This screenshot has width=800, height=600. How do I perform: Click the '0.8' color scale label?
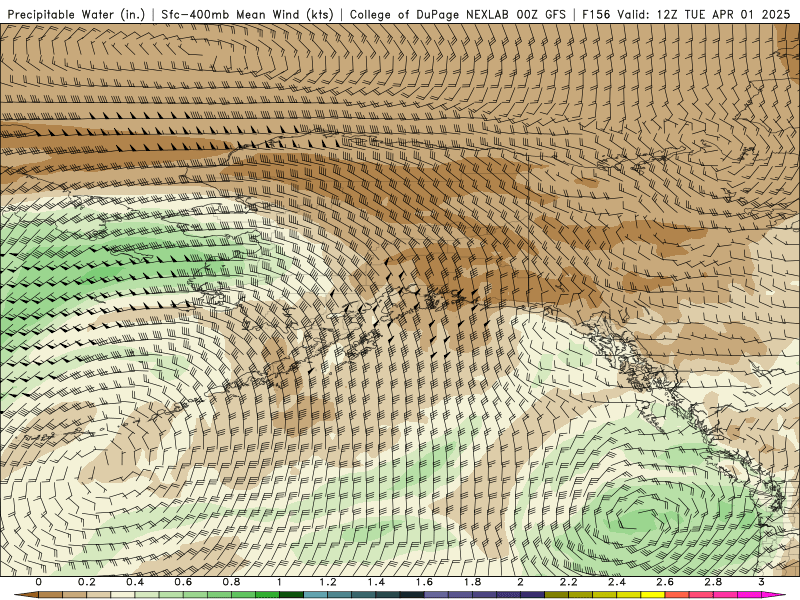pos(232,582)
